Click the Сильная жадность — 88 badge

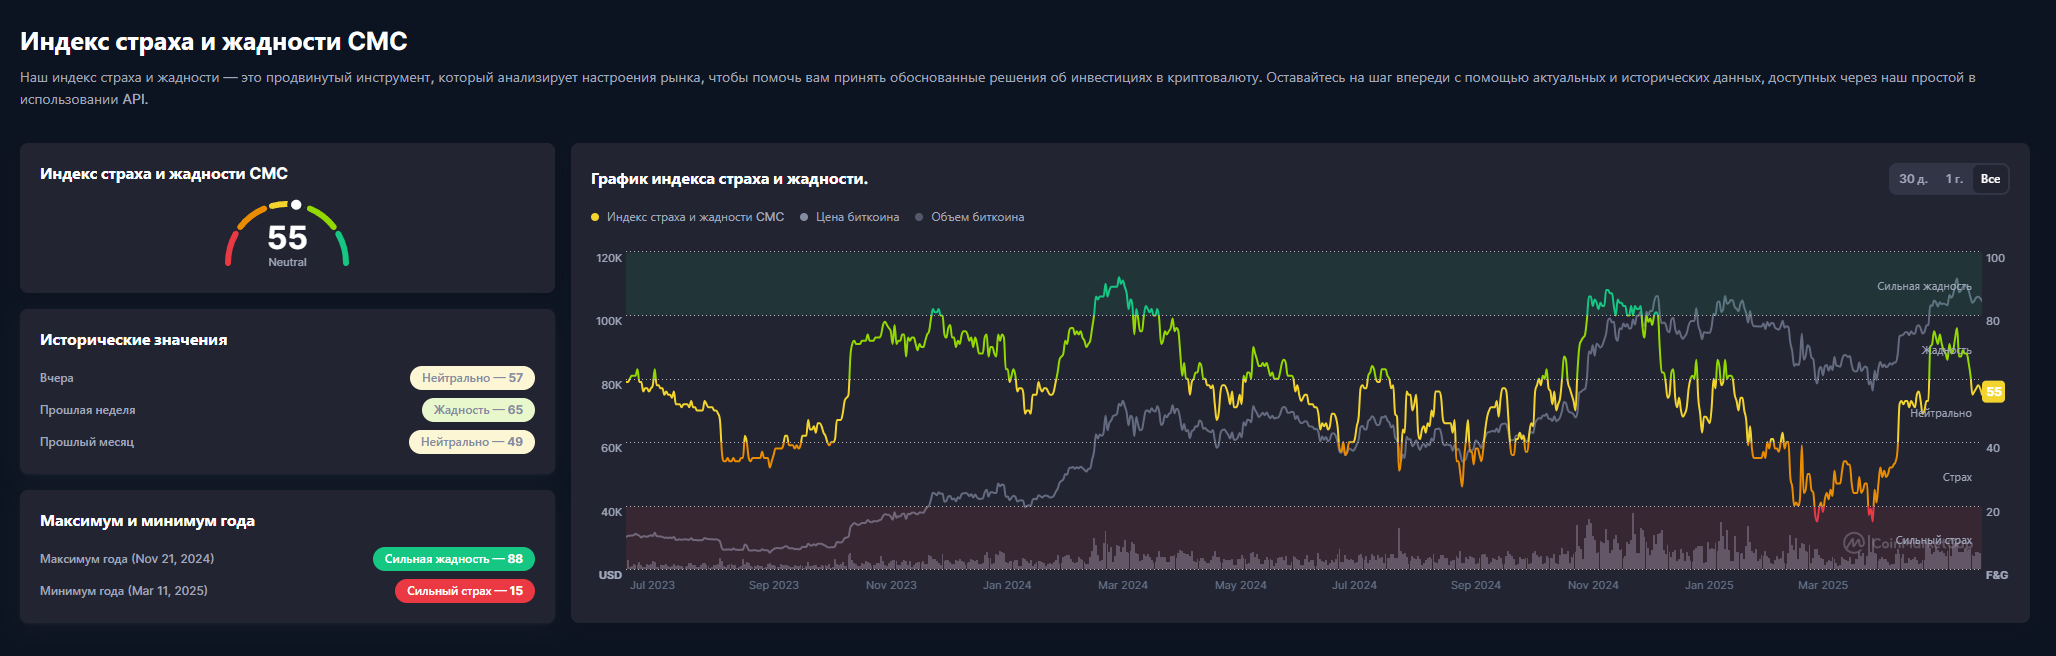[x=454, y=559]
